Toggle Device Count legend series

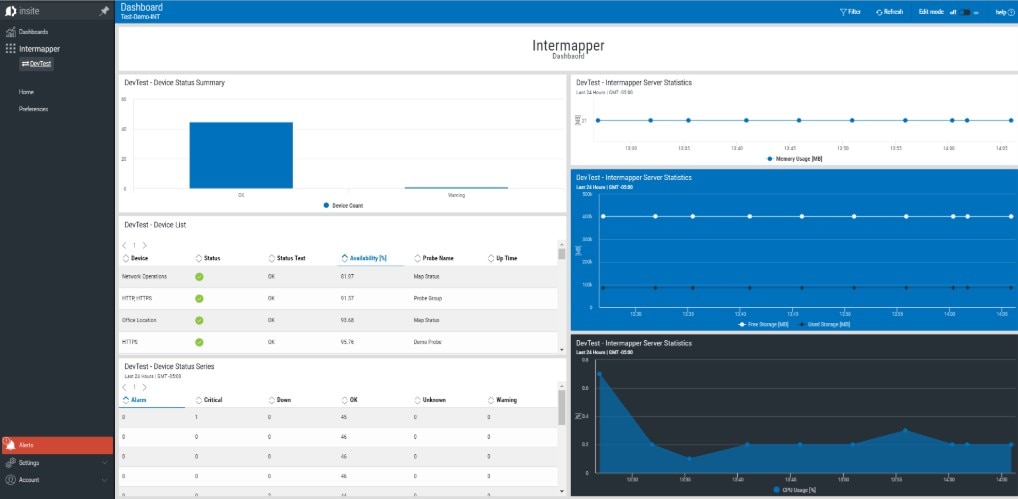(x=343, y=206)
